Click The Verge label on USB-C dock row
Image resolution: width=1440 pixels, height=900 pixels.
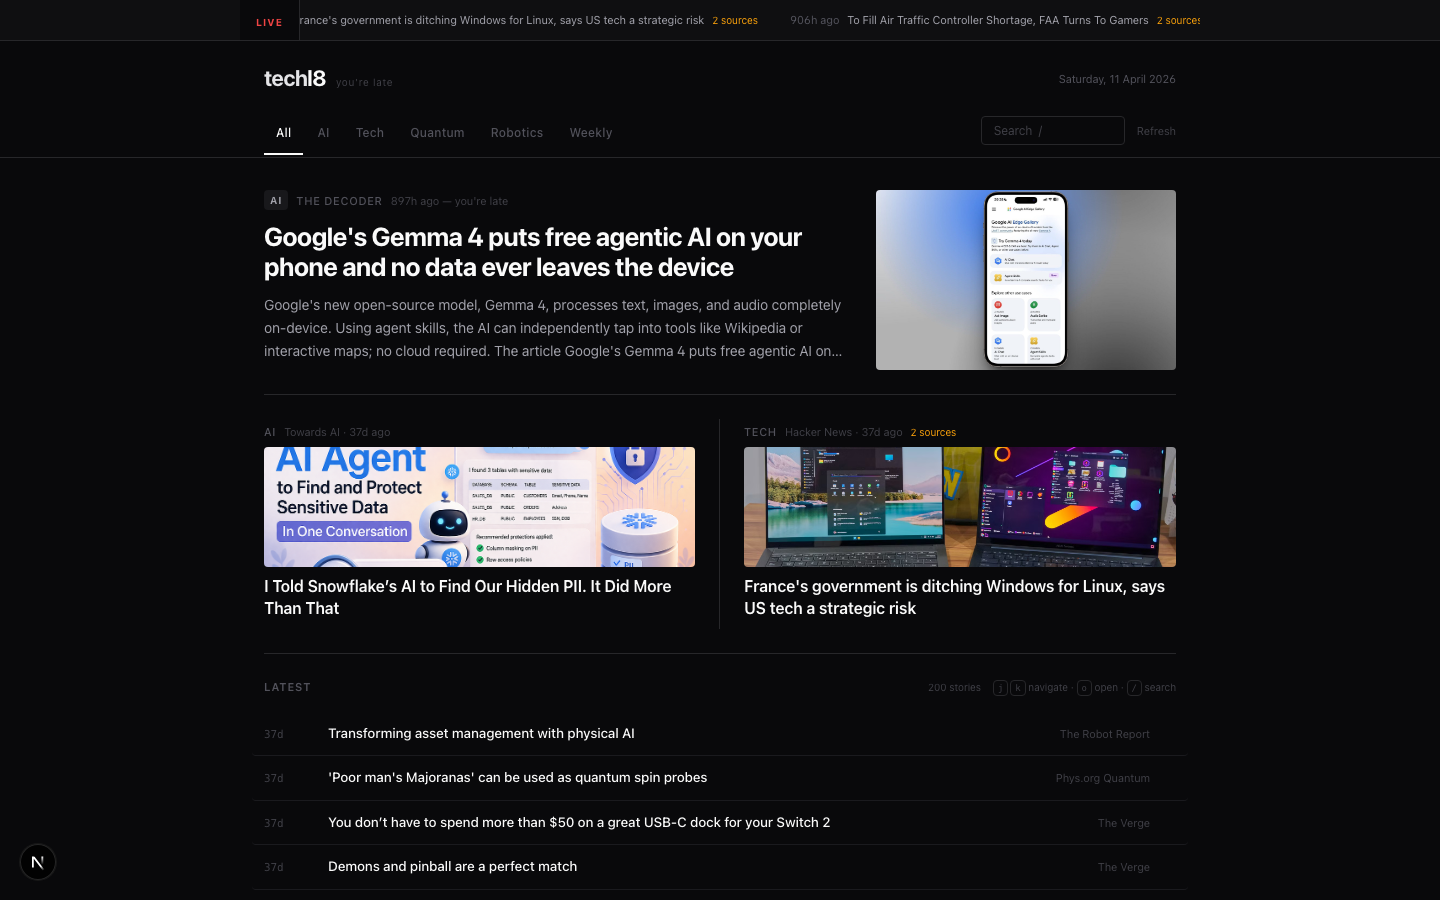tap(1124, 823)
